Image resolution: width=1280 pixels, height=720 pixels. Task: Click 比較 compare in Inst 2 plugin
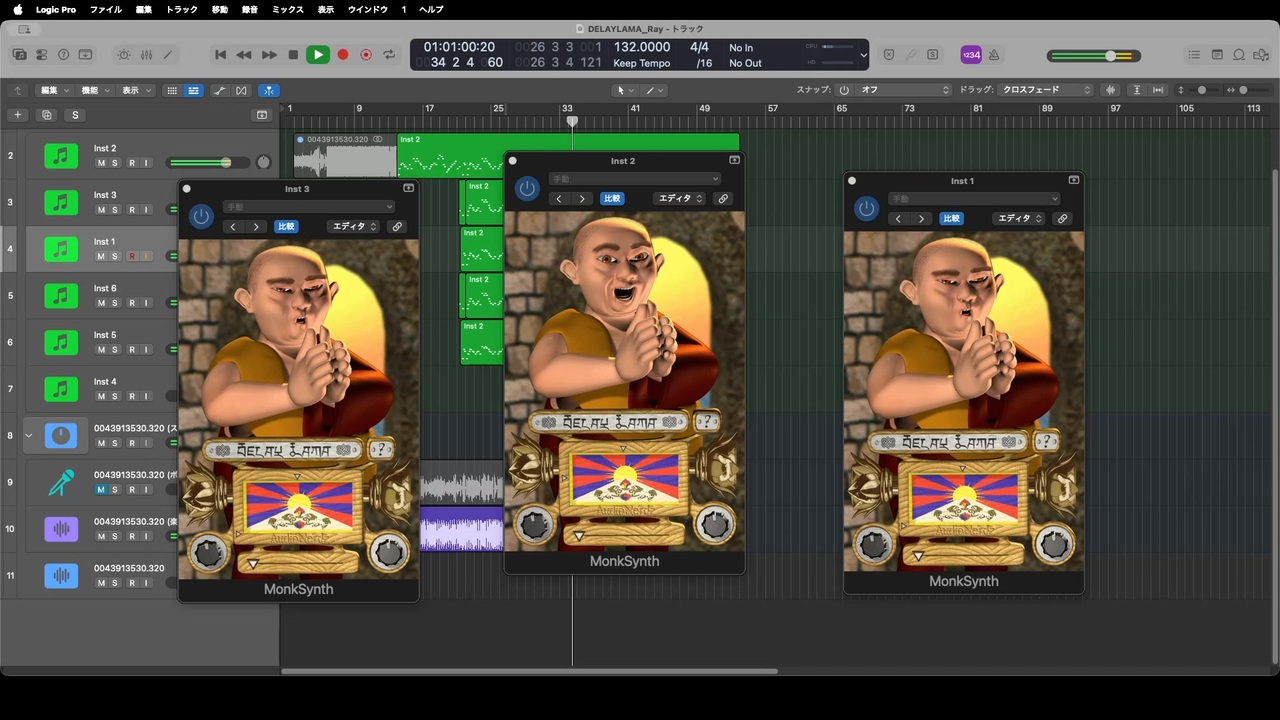pos(611,199)
